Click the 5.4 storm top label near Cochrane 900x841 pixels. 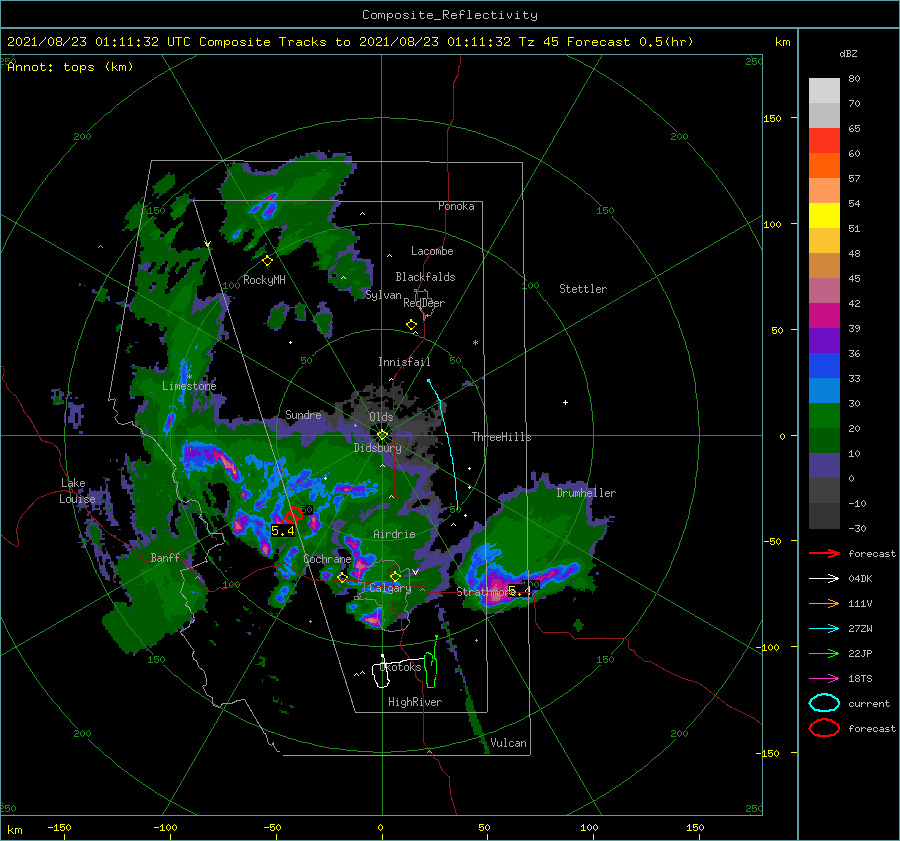282,531
